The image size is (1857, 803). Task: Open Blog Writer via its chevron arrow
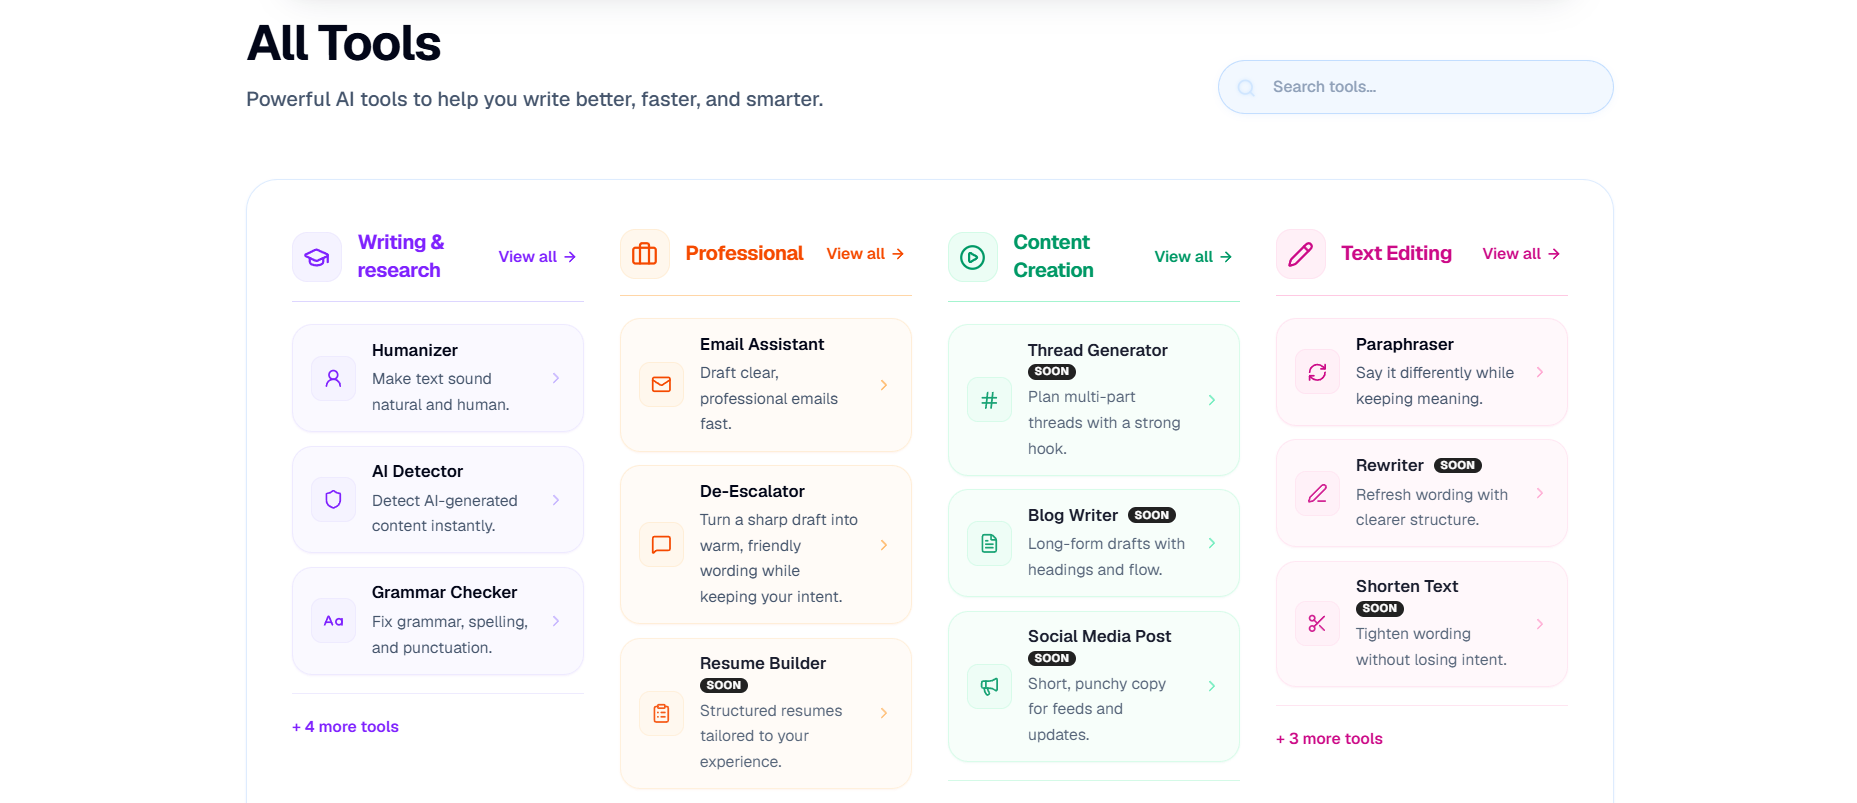(x=1212, y=543)
